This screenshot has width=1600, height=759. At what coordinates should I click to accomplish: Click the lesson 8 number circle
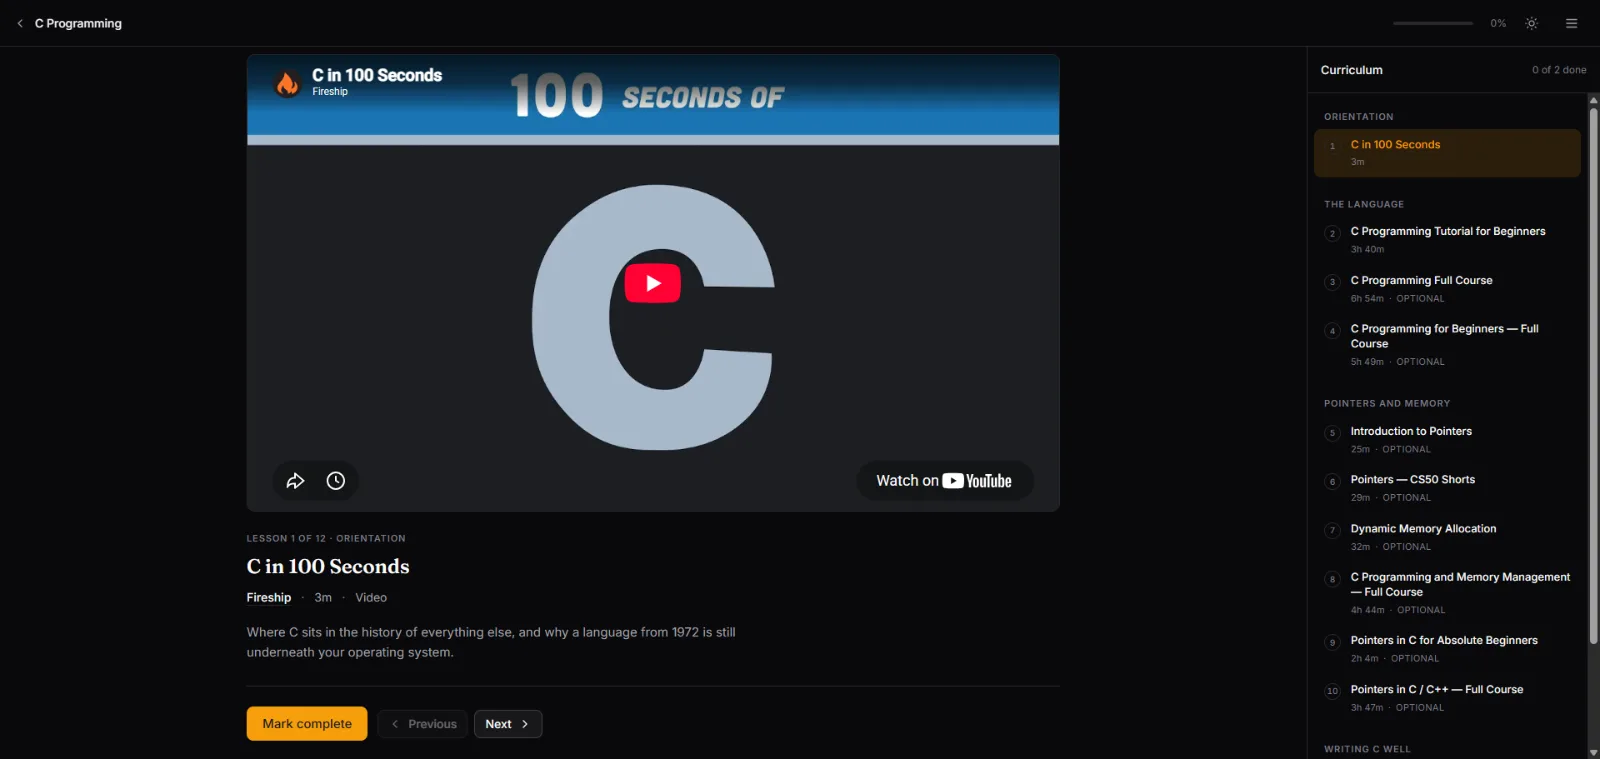point(1332,579)
